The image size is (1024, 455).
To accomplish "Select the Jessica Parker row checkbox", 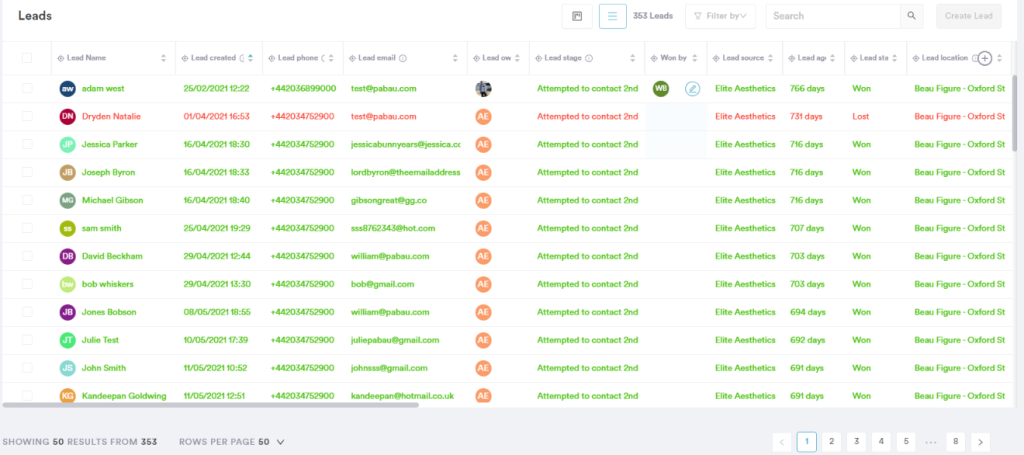I will pyautogui.click(x=27, y=145).
